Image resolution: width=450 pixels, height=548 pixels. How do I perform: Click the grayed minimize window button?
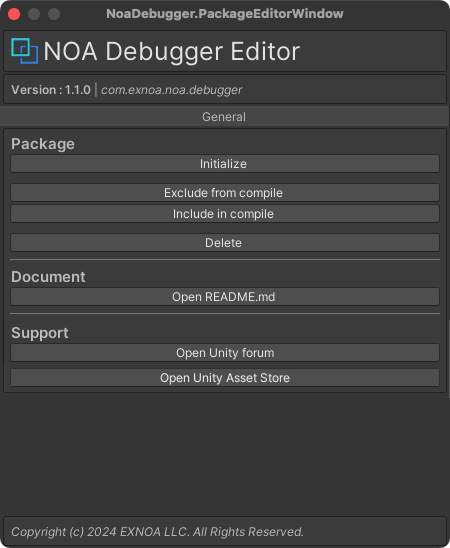tap(34, 14)
